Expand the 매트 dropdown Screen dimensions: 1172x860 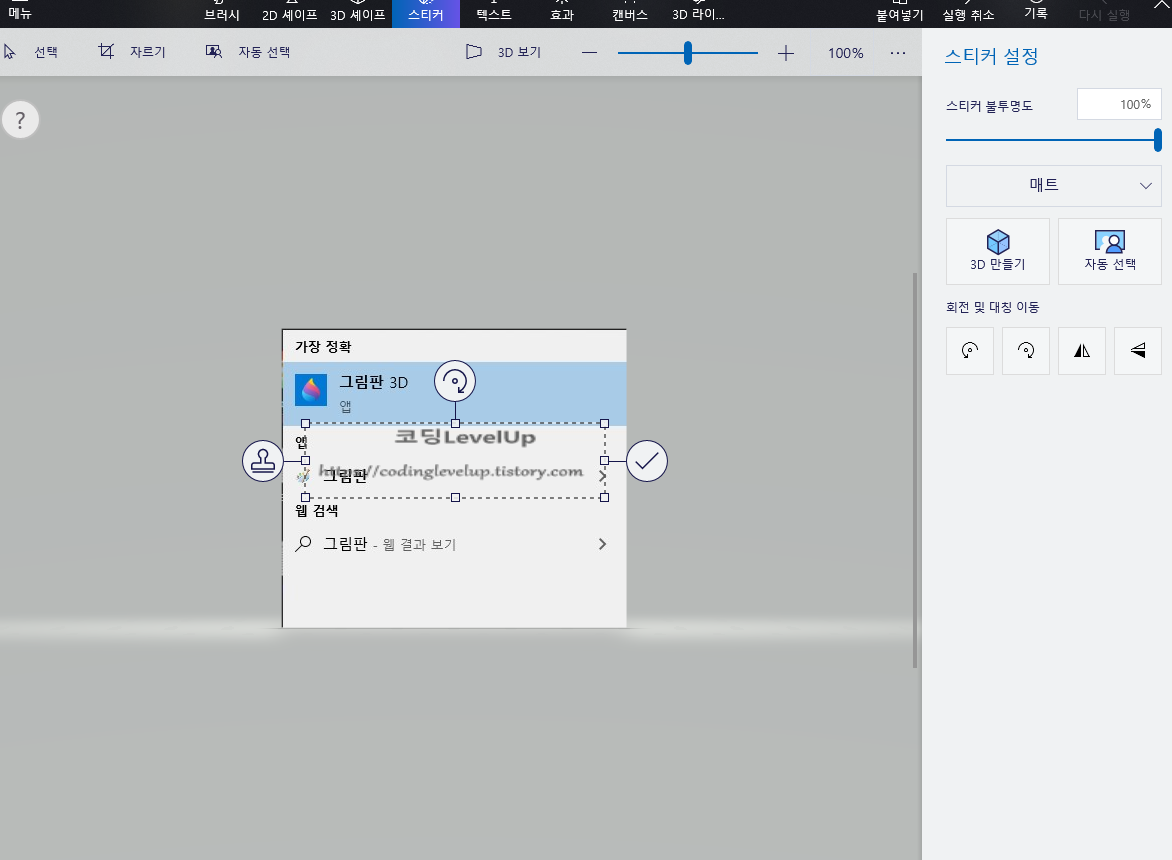[x=1053, y=185]
